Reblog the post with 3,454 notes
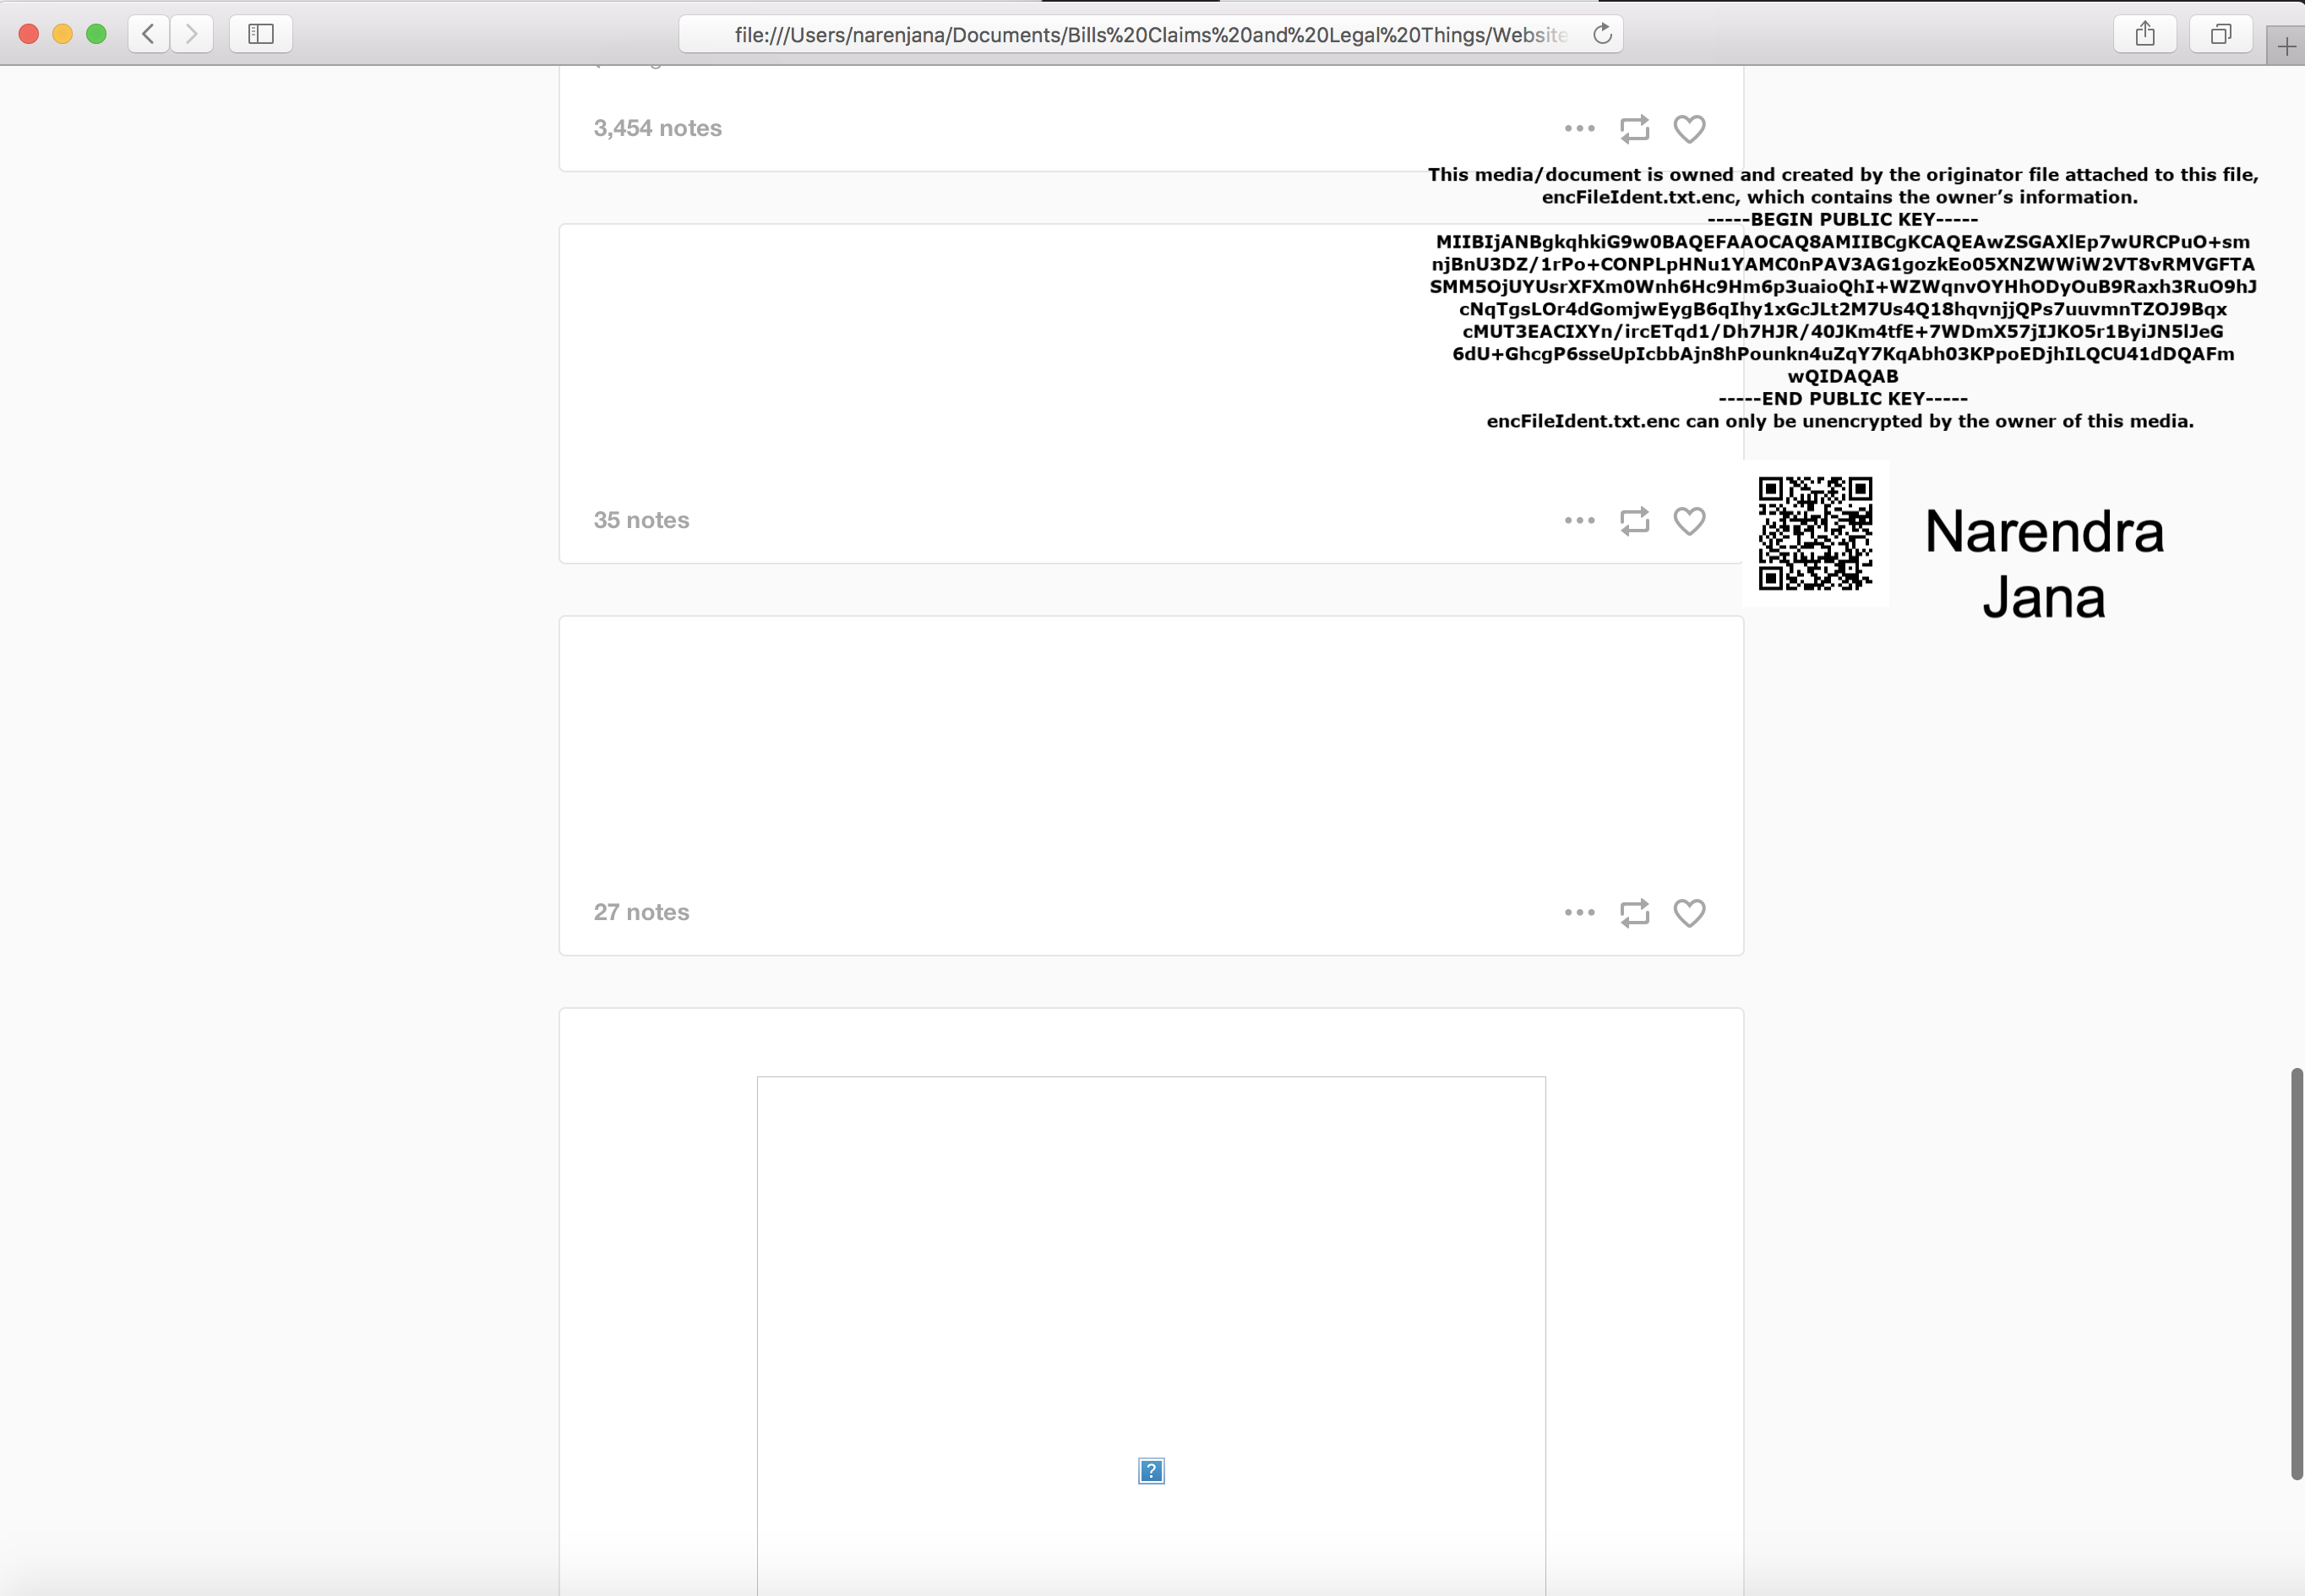Image resolution: width=2305 pixels, height=1596 pixels. click(x=1635, y=128)
